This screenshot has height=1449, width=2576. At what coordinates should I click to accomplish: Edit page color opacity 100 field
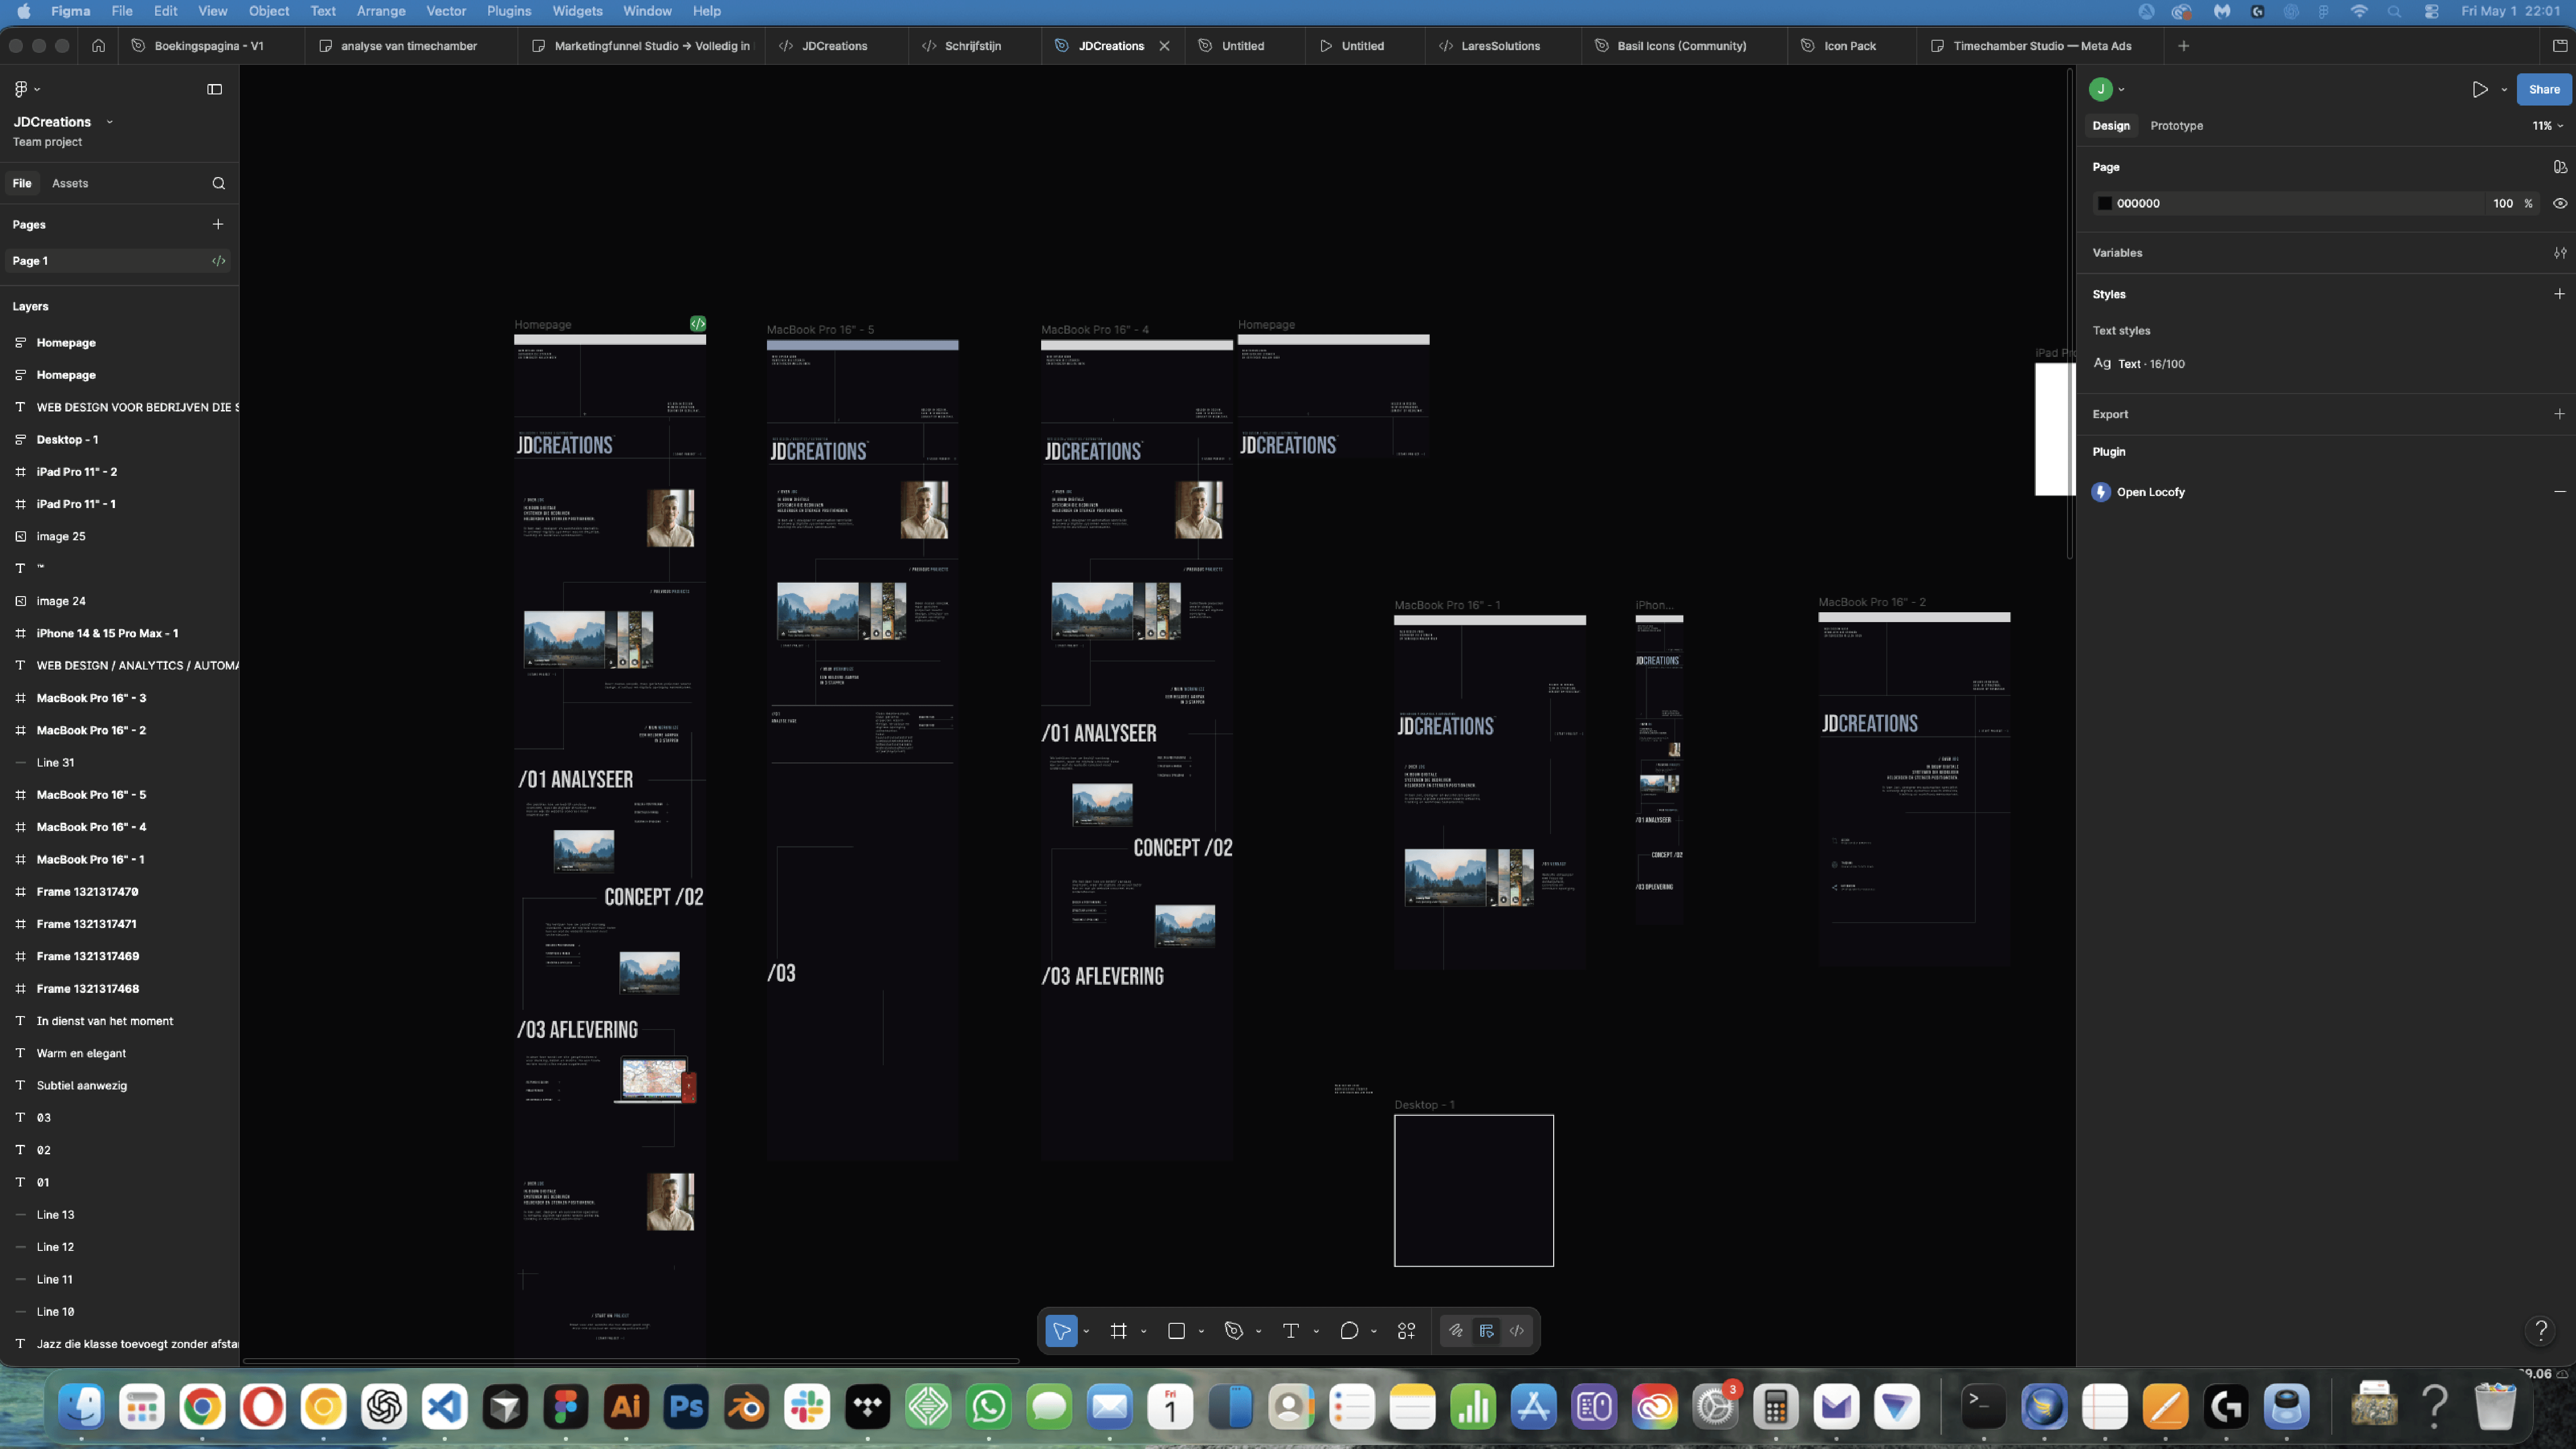[x=2502, y=203]
